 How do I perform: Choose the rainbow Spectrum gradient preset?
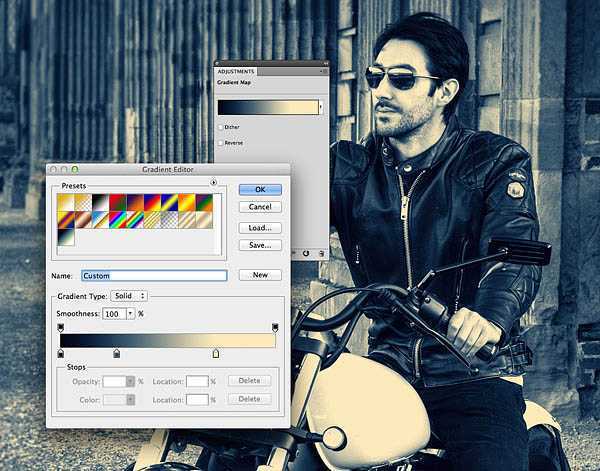[x=117, y=220]
